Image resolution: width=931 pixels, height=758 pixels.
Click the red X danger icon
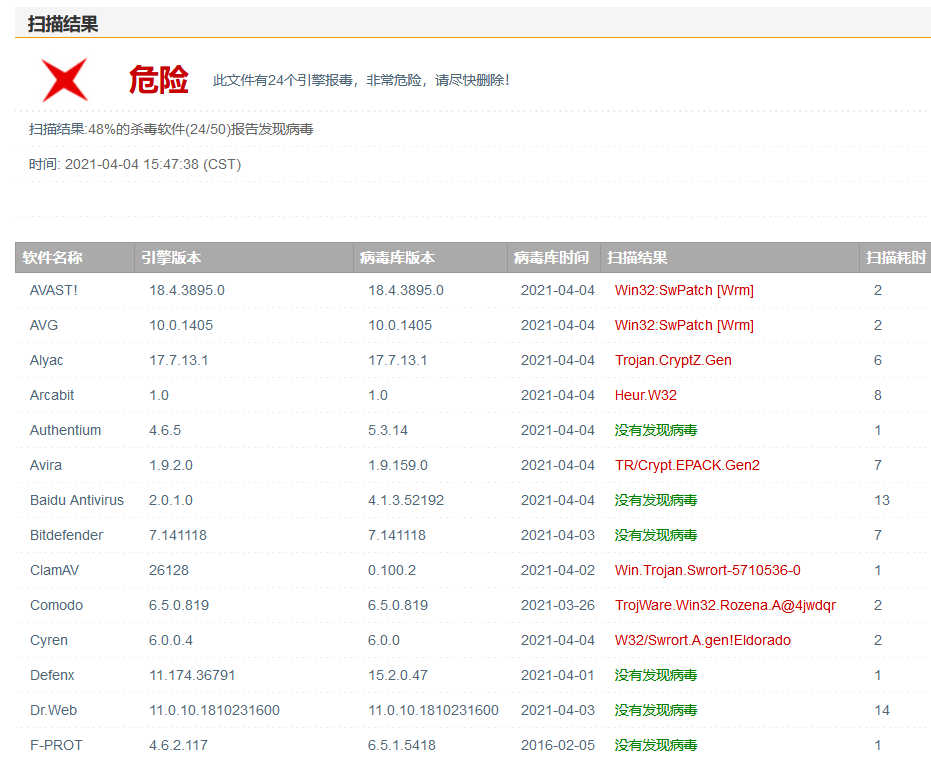[65, 80]
